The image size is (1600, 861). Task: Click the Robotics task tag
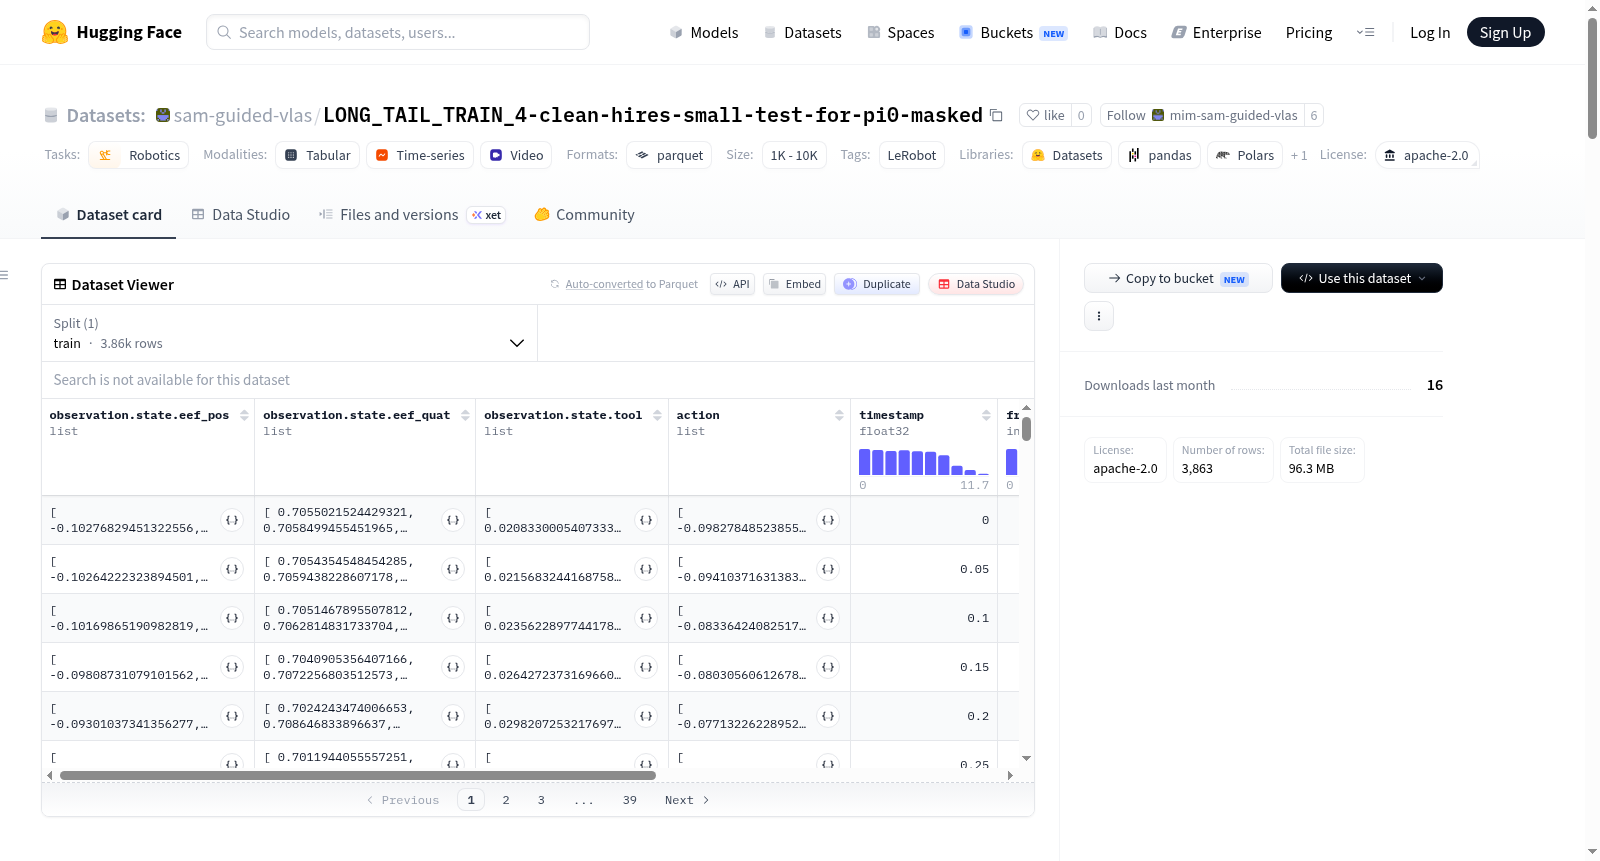[x=139, y=155]
